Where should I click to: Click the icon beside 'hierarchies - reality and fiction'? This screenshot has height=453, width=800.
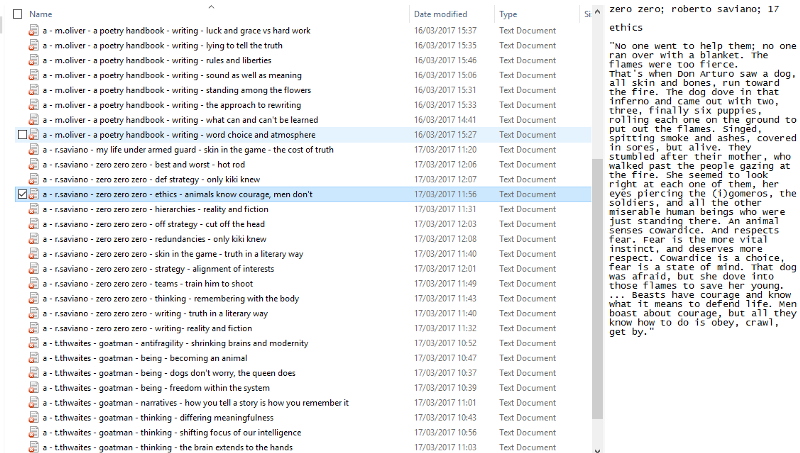pyautogui.click(x=35, y=209)
